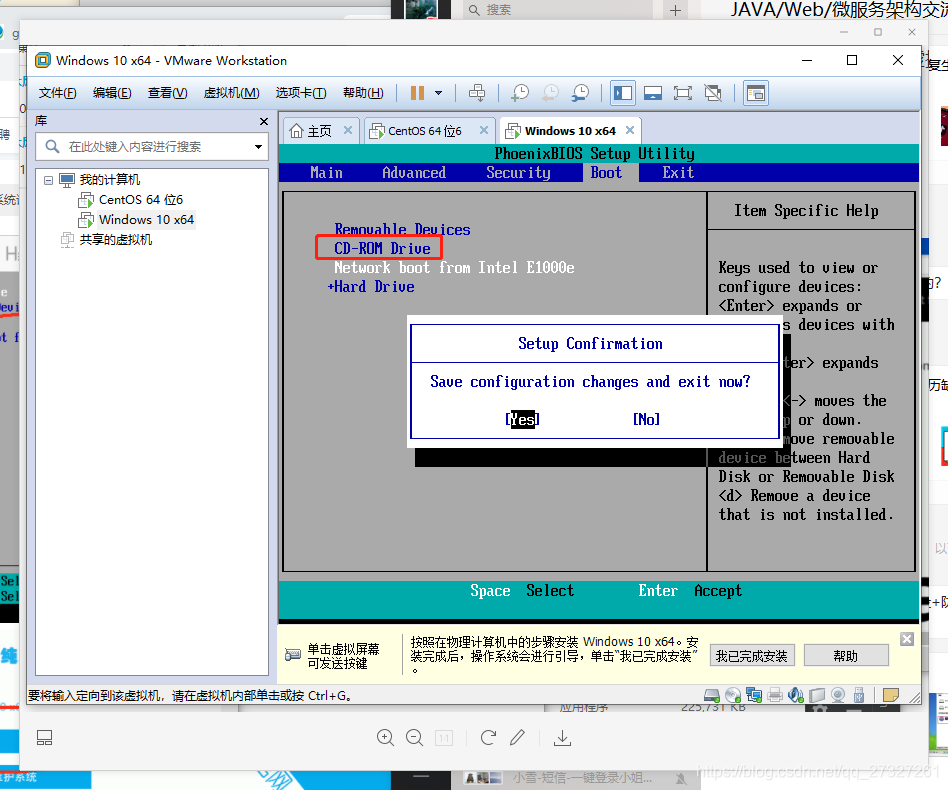Click the webcam status bar icon
This screenshot has width=948, height=790.
pos(838,695)
